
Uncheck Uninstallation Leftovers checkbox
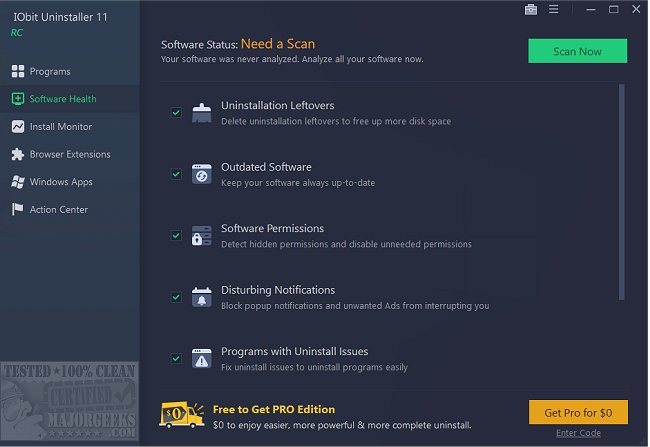[x=177, y=113]
